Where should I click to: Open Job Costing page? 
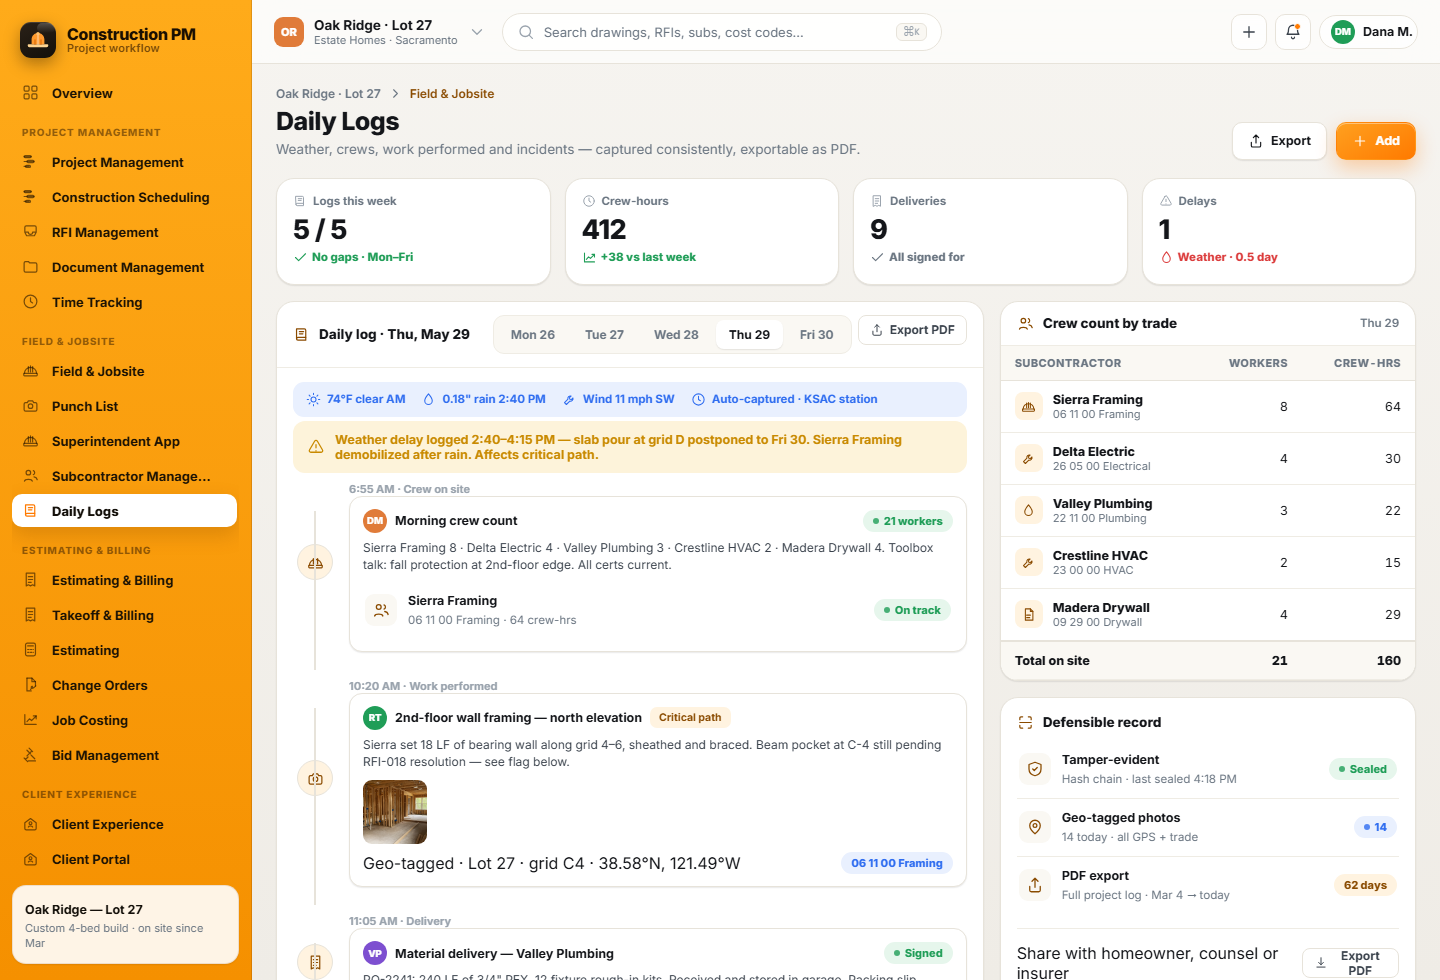pyautogui.click(x=125, y=721)
